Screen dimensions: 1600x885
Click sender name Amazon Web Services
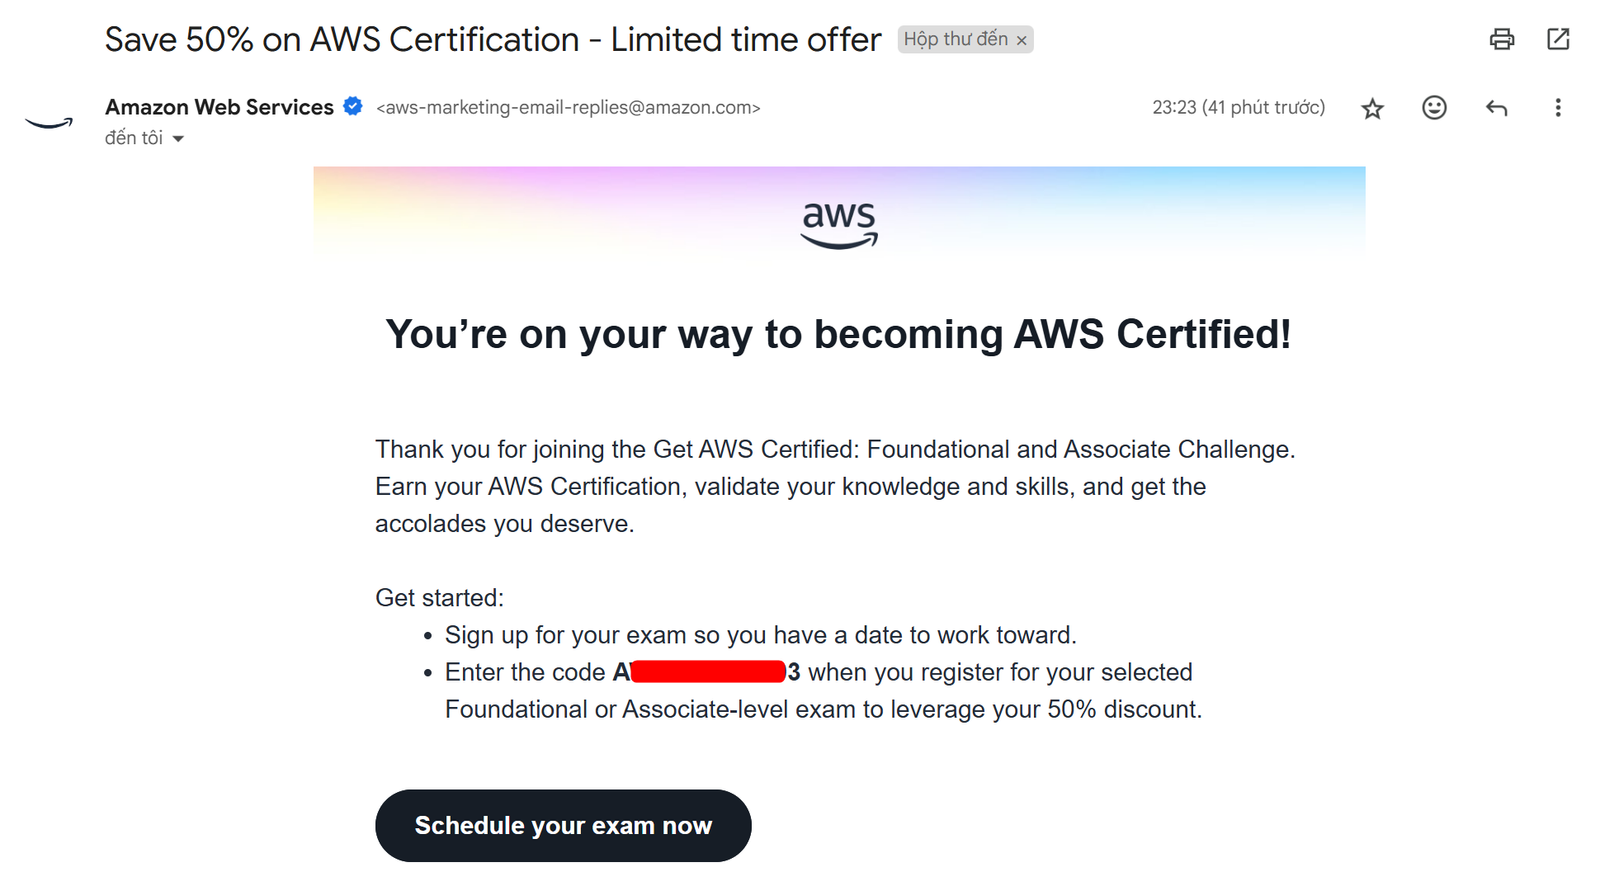tap(219, 107)
